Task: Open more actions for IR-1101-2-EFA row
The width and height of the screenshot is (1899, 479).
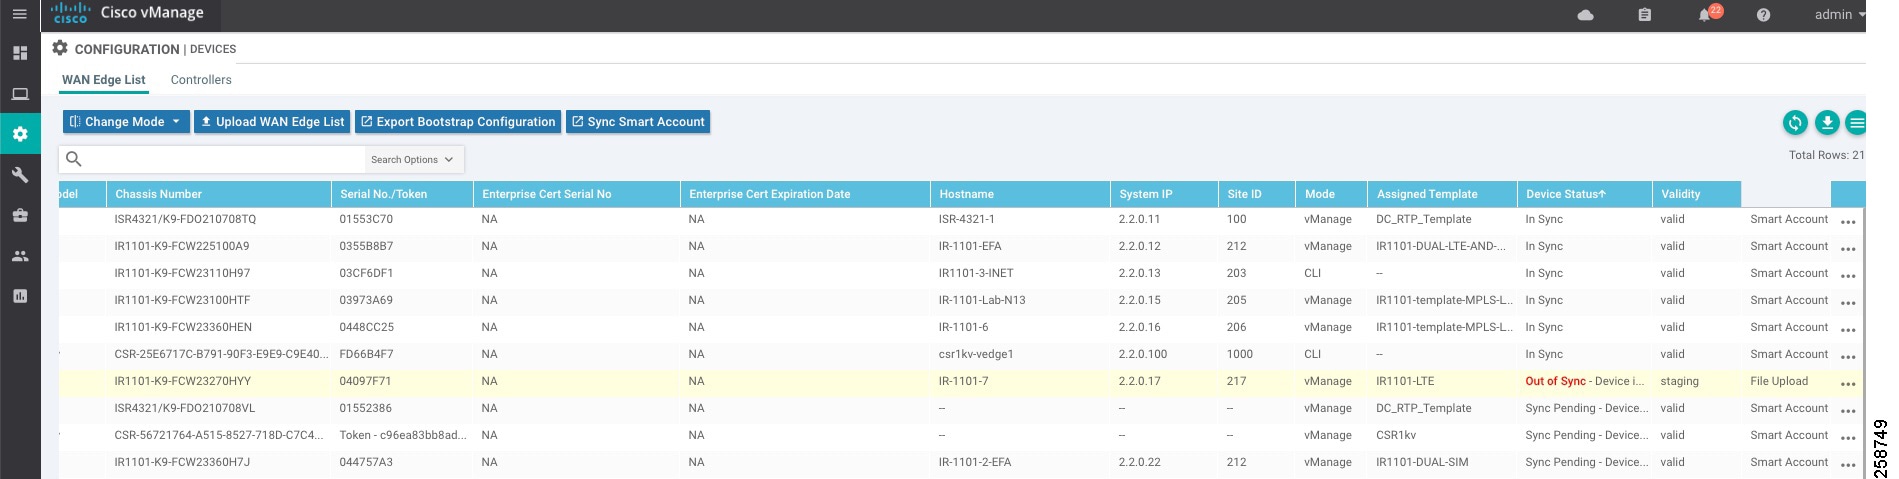Action: click(1848, 465)
